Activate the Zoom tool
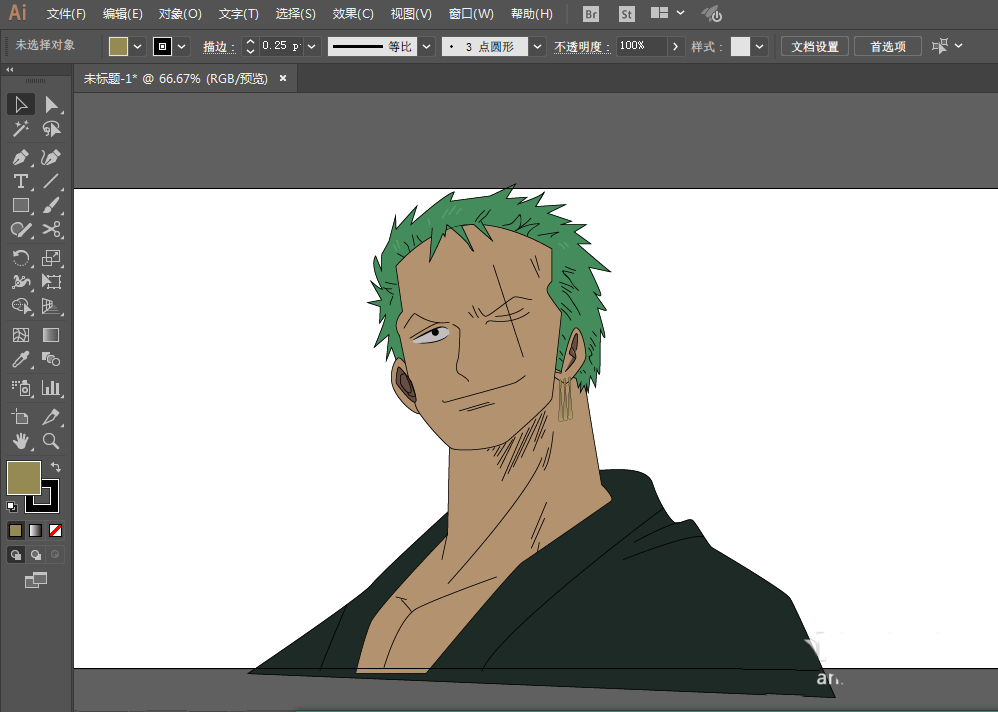998x712 pixels. (x=51, y=440)
